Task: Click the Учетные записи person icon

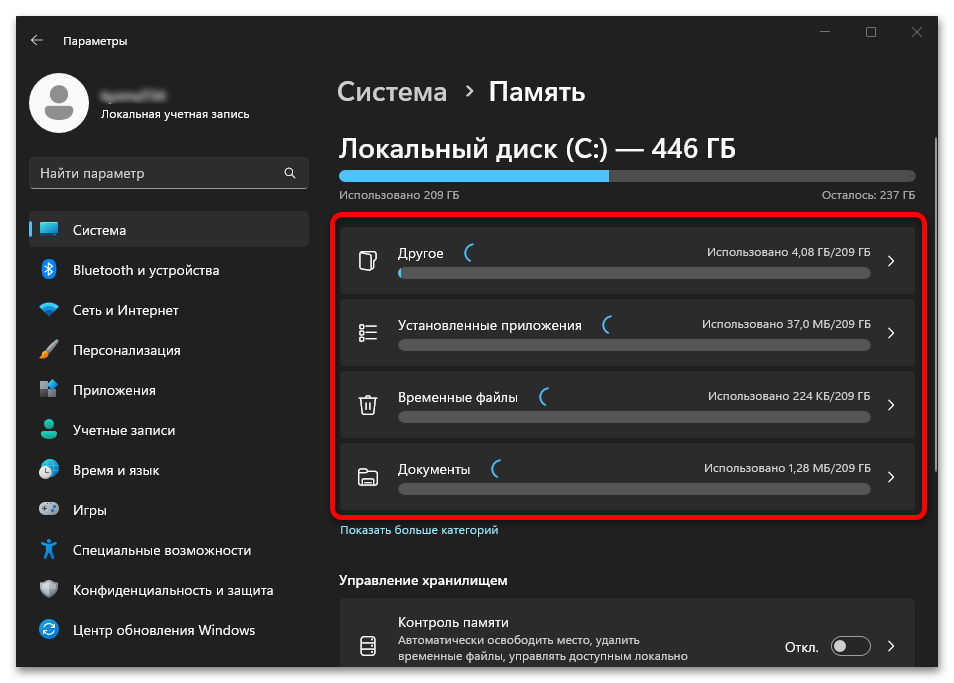Action: coord(49,429)
